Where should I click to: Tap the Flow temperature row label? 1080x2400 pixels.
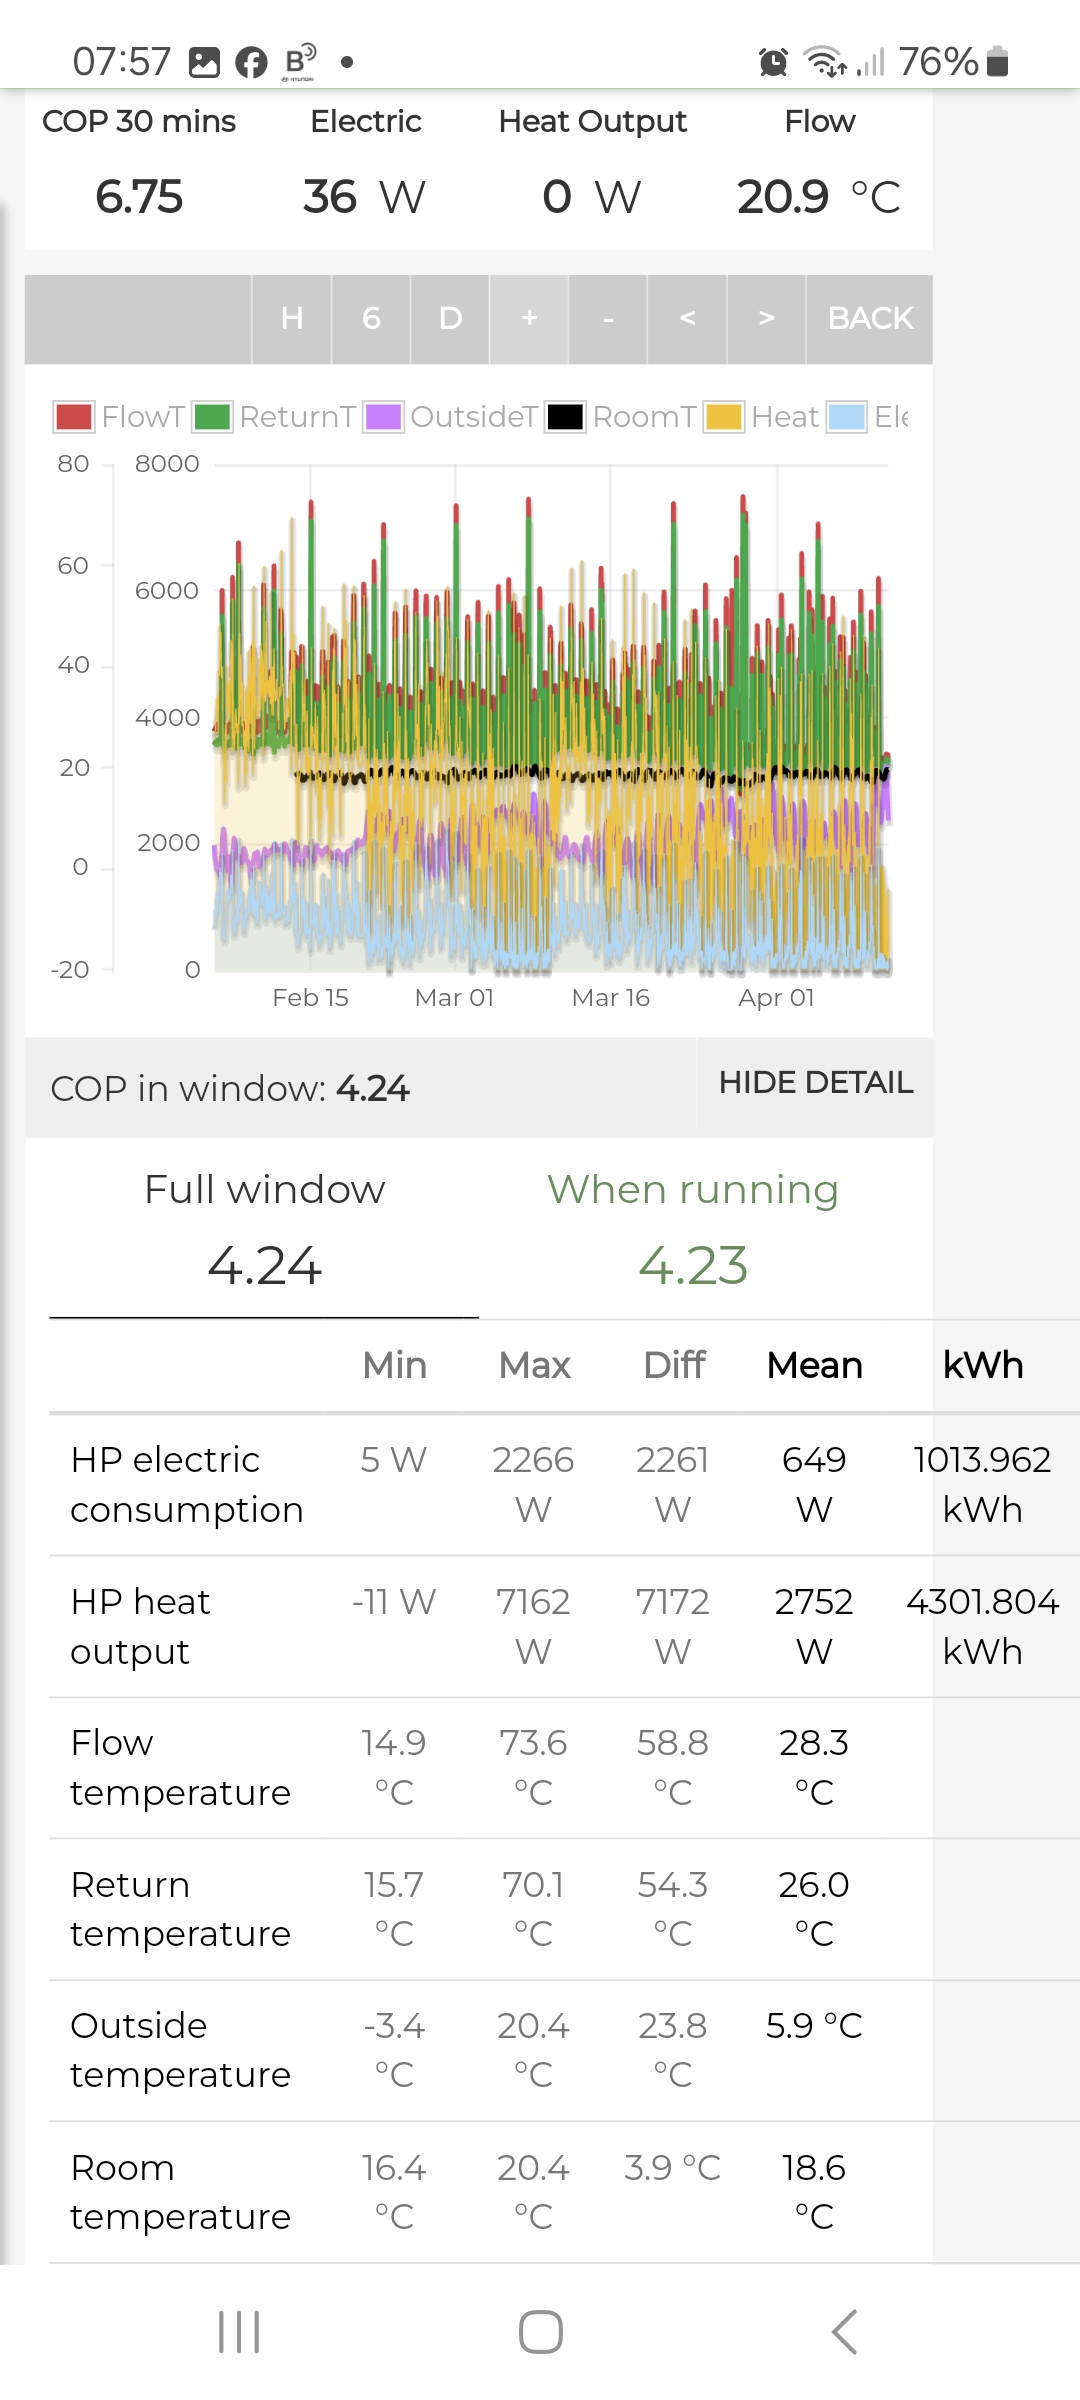(x=180, y=1768)
